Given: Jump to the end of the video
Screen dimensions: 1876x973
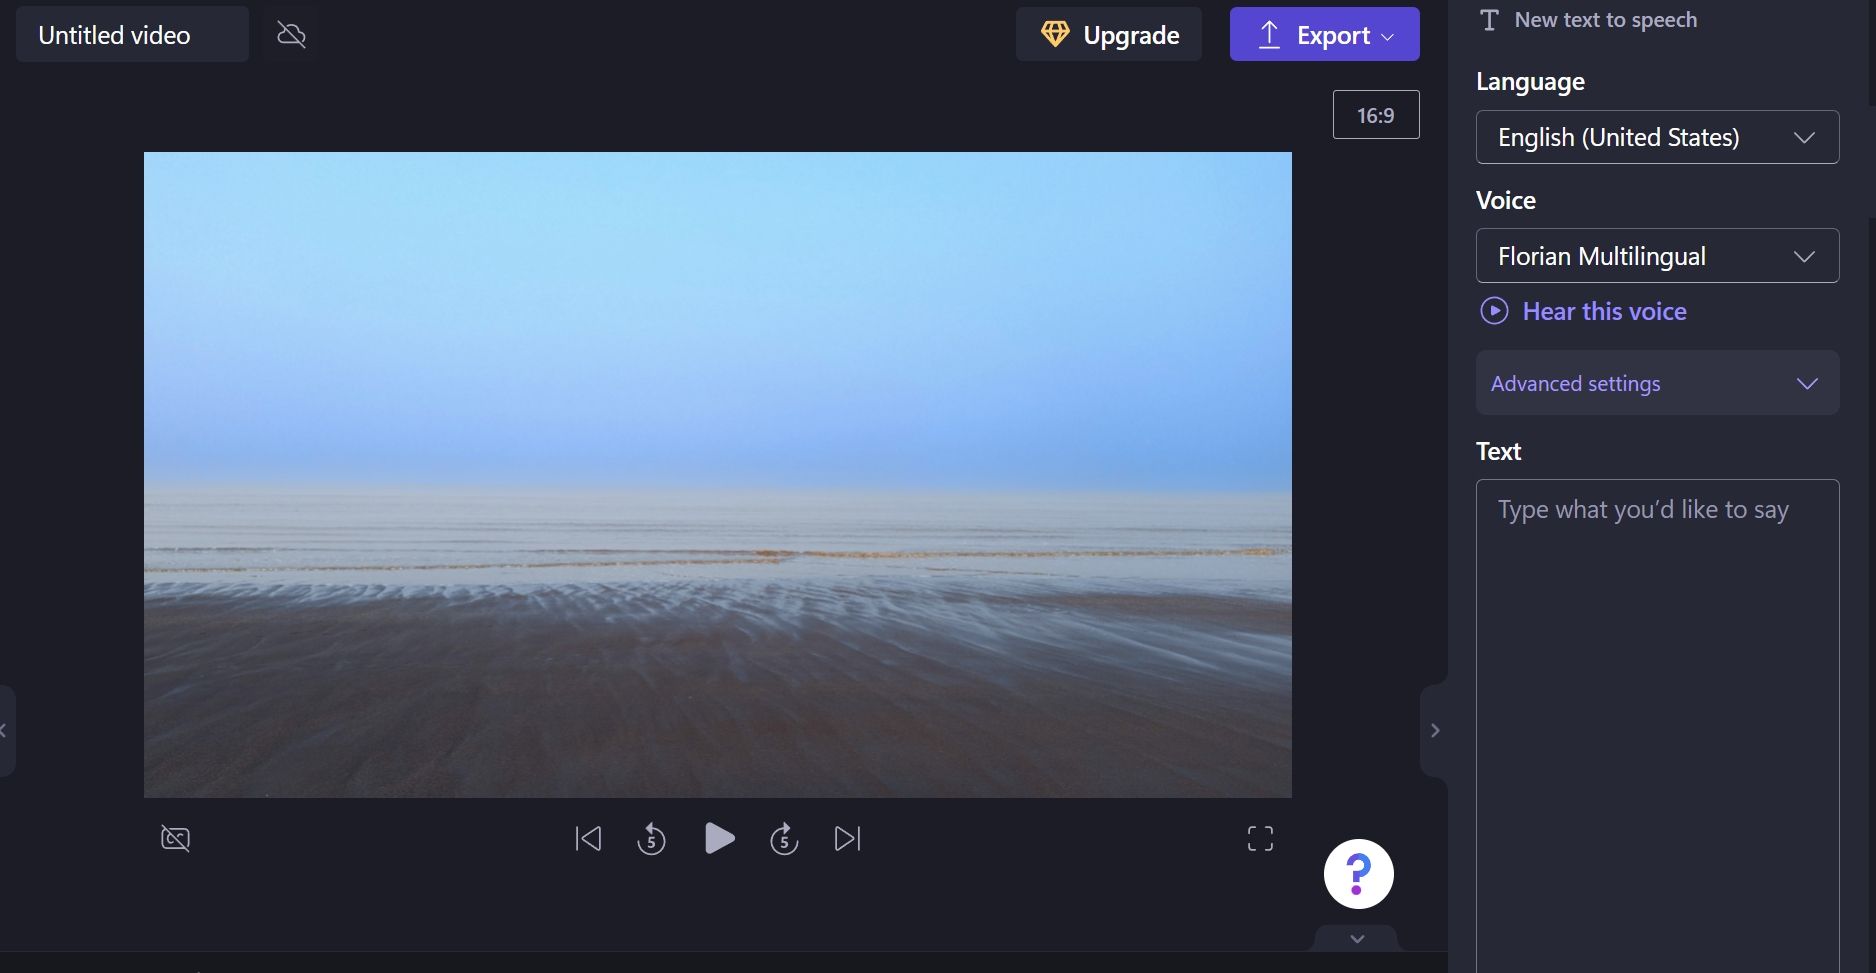Looking at the screenshot, I should 846,839.
